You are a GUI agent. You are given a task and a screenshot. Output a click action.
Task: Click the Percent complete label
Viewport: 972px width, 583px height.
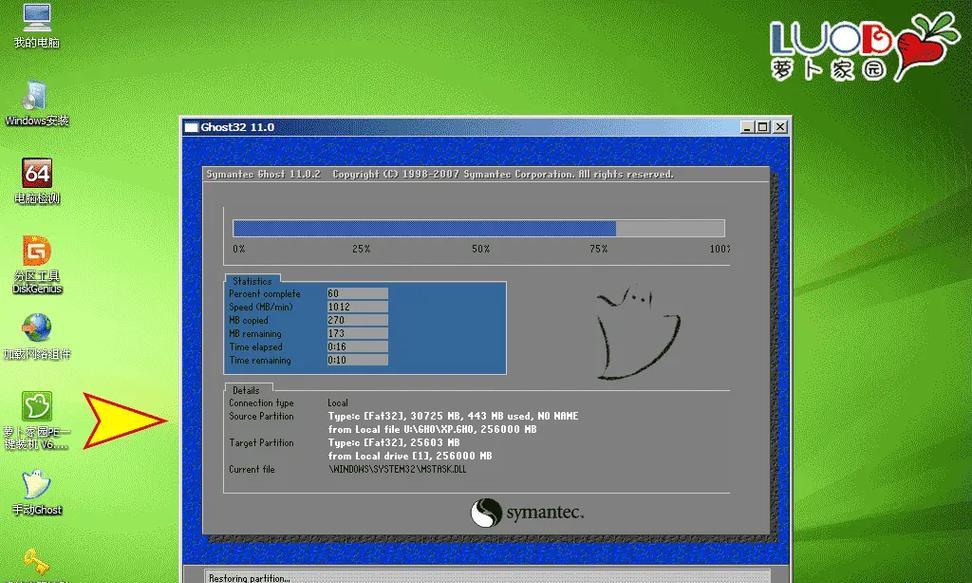(265, 294)
